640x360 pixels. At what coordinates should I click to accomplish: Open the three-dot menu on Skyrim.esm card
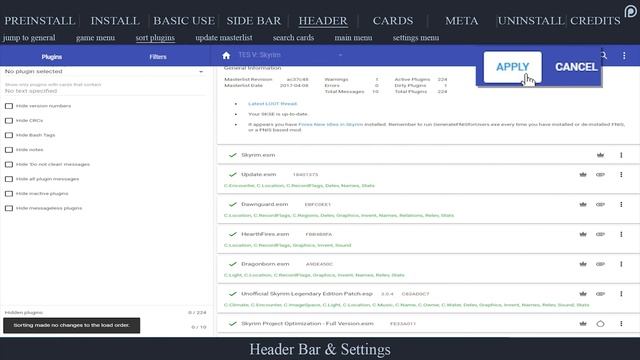[x=621, y=155]
